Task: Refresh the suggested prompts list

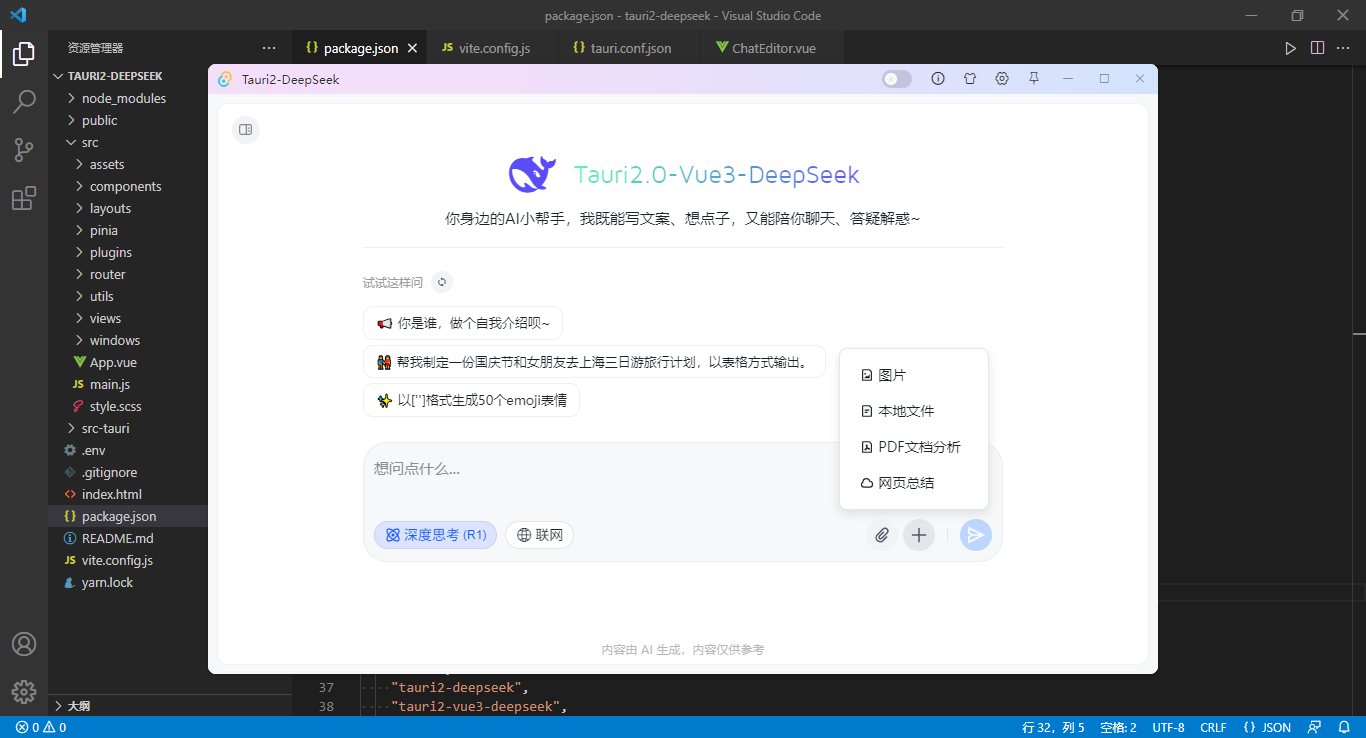Action: [x=442, y=282]
